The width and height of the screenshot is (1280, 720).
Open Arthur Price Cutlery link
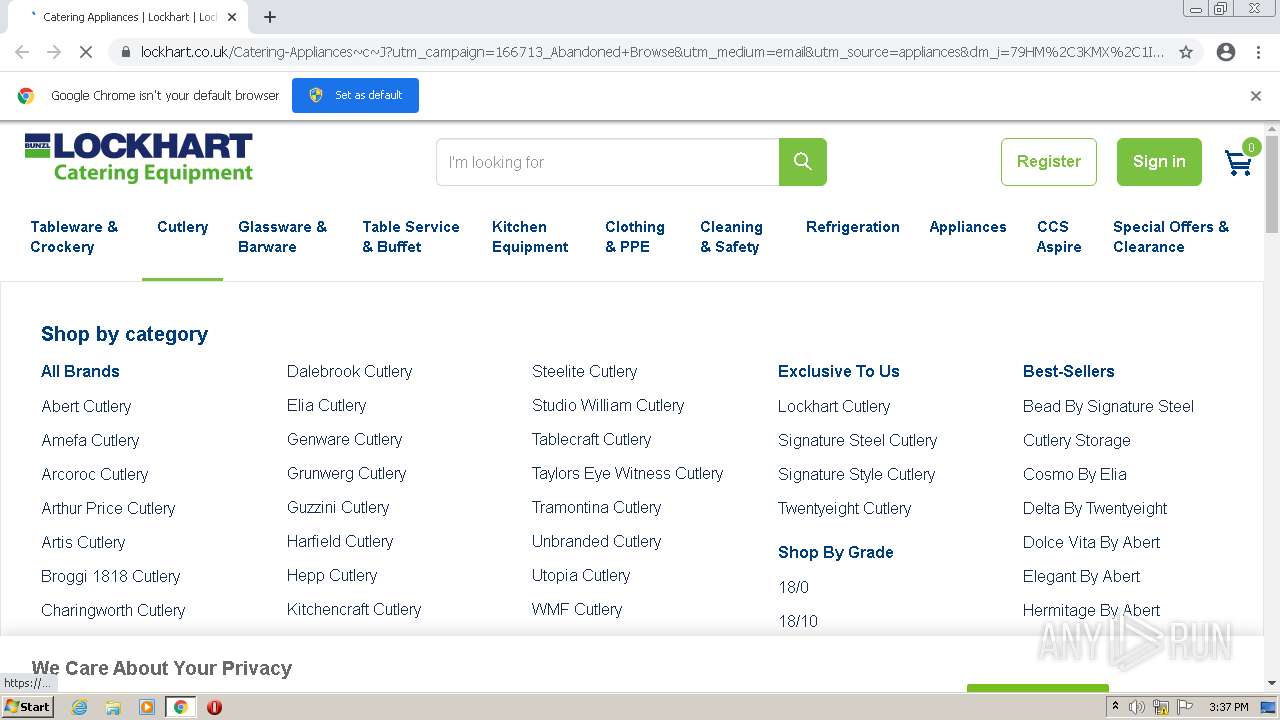[108, 508]
